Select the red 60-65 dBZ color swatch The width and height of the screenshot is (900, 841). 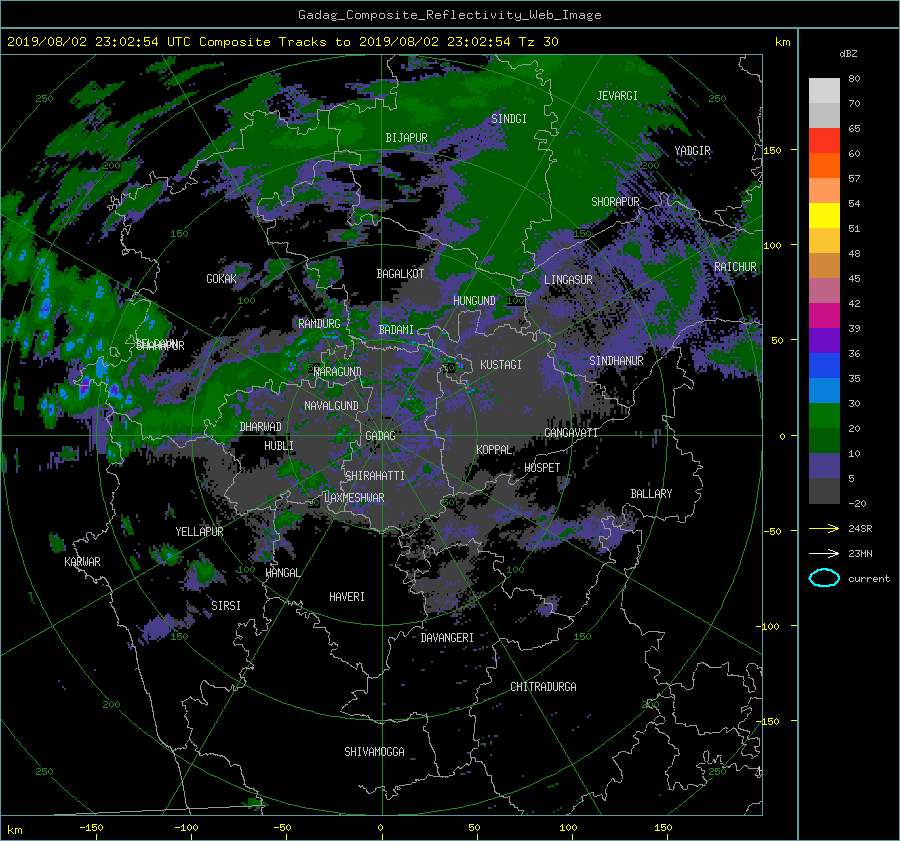[824, 141]
